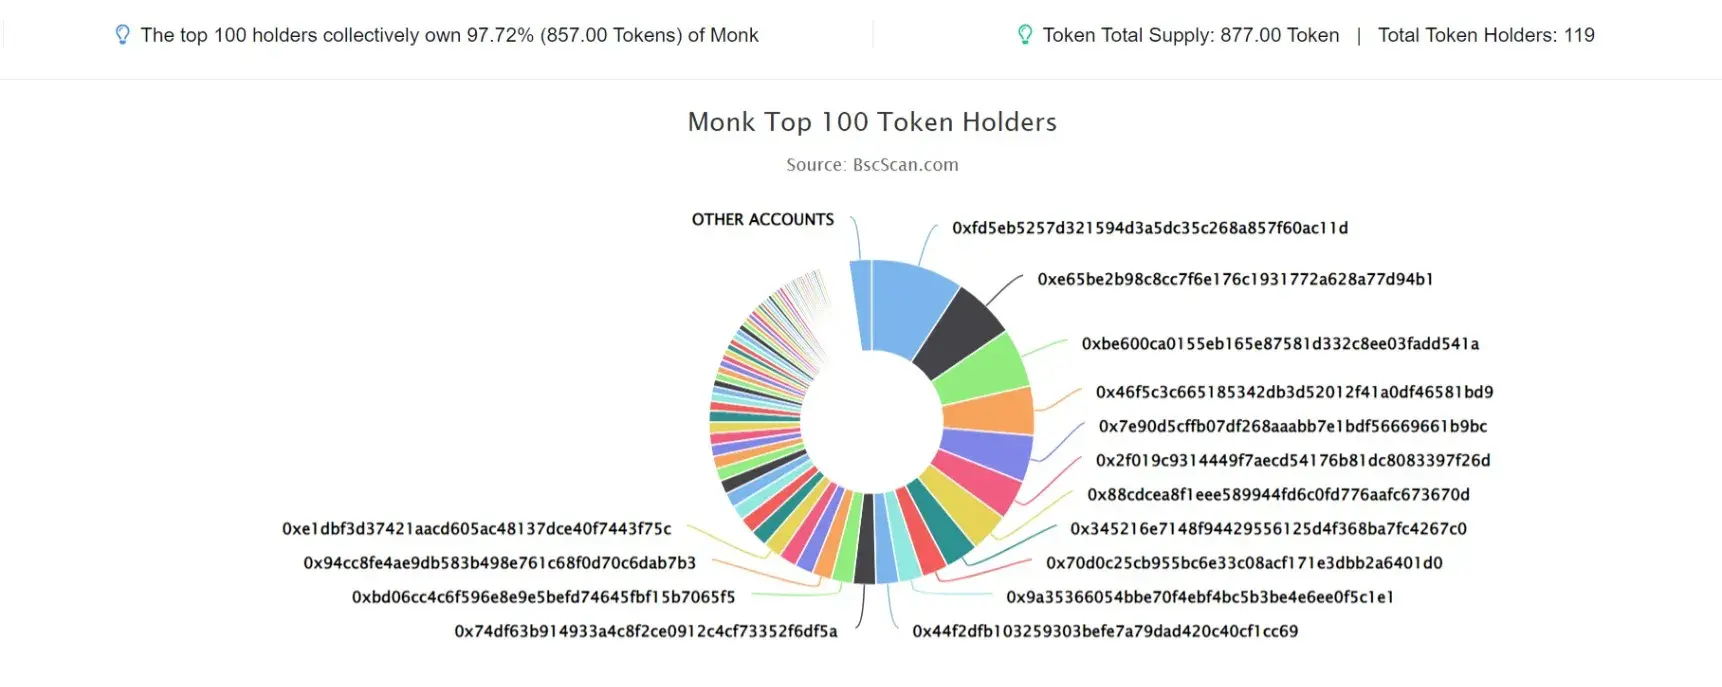Select the large light blue pie slice

(x=911, y=306)
